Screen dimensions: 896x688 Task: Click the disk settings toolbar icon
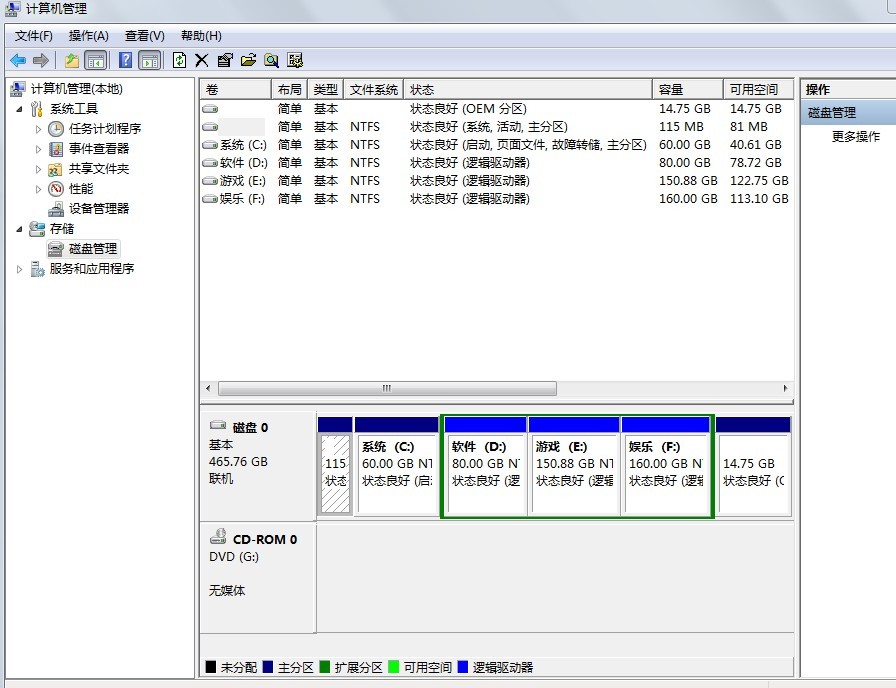tap(295, 60)
